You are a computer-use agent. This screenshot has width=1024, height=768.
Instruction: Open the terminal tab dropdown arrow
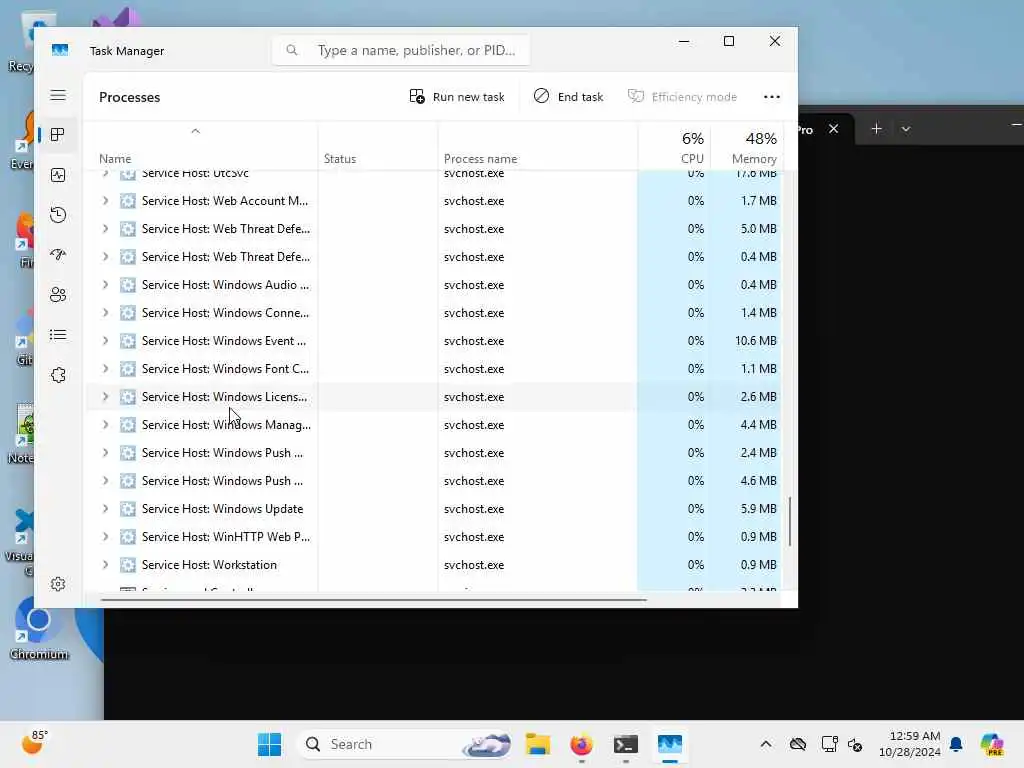[x=906, y=129]
